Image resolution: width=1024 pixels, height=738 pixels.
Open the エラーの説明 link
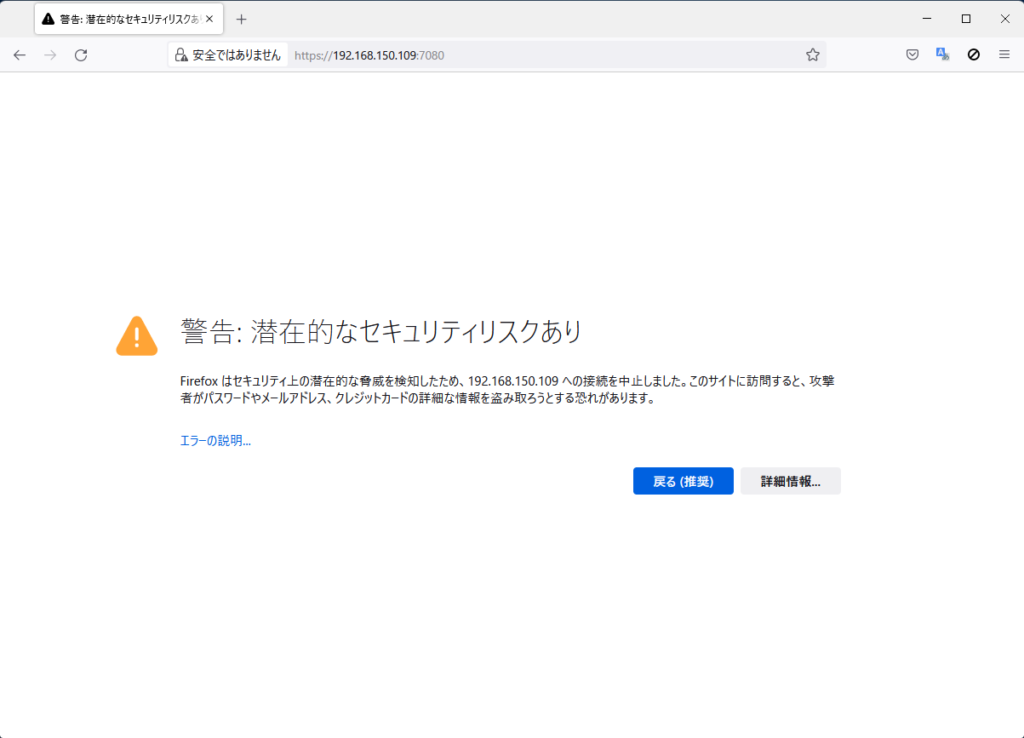(215, 440)
